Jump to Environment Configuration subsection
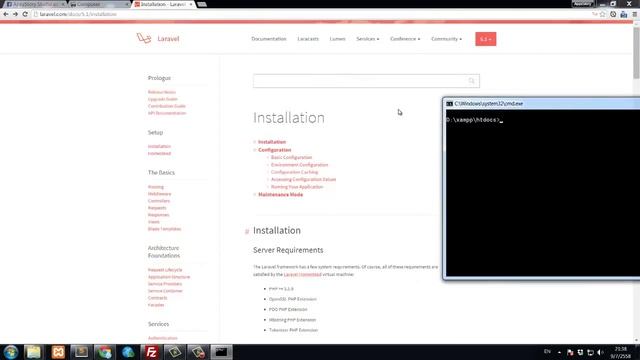This screenshot has width=640, height=360. point(300,165)
